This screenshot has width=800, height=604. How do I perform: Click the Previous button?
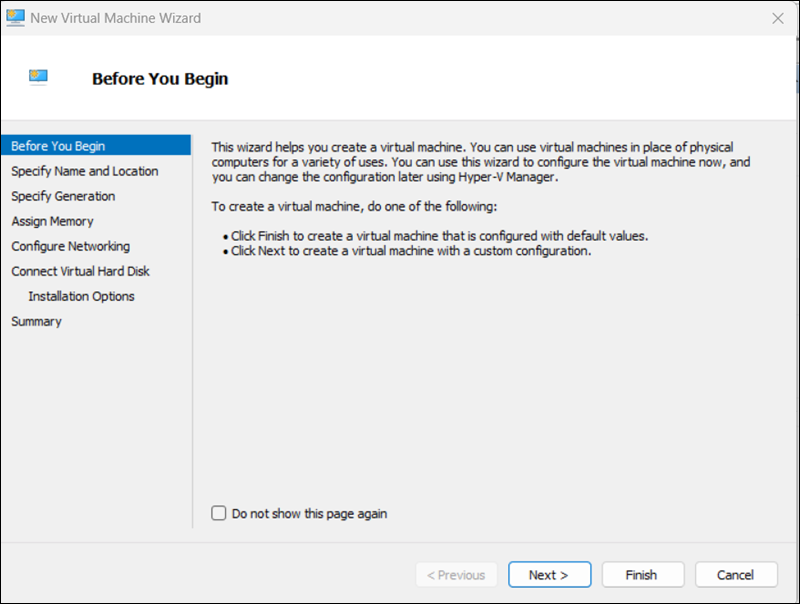point(457,575)
